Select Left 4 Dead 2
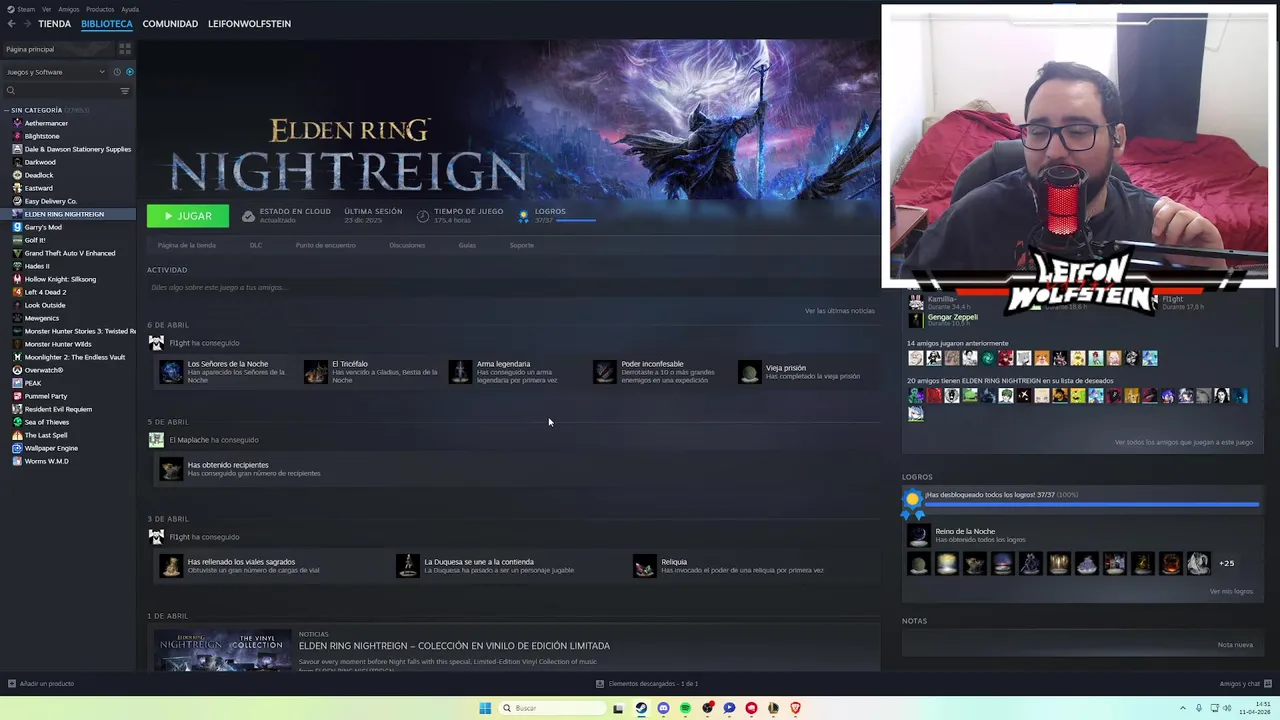 45,292
